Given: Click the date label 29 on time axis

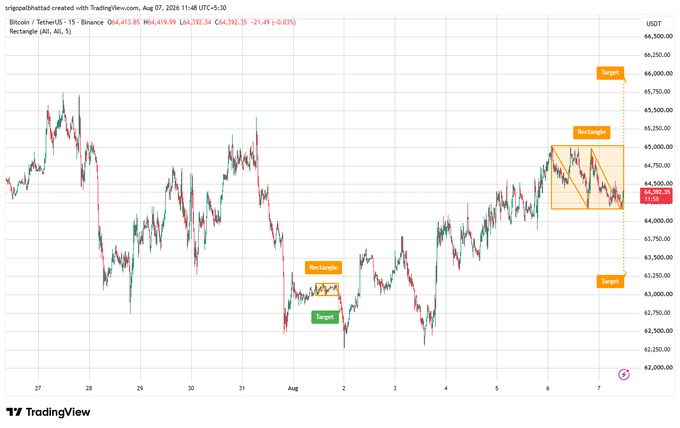Looking at the screenshot, I should pos(140,388).
